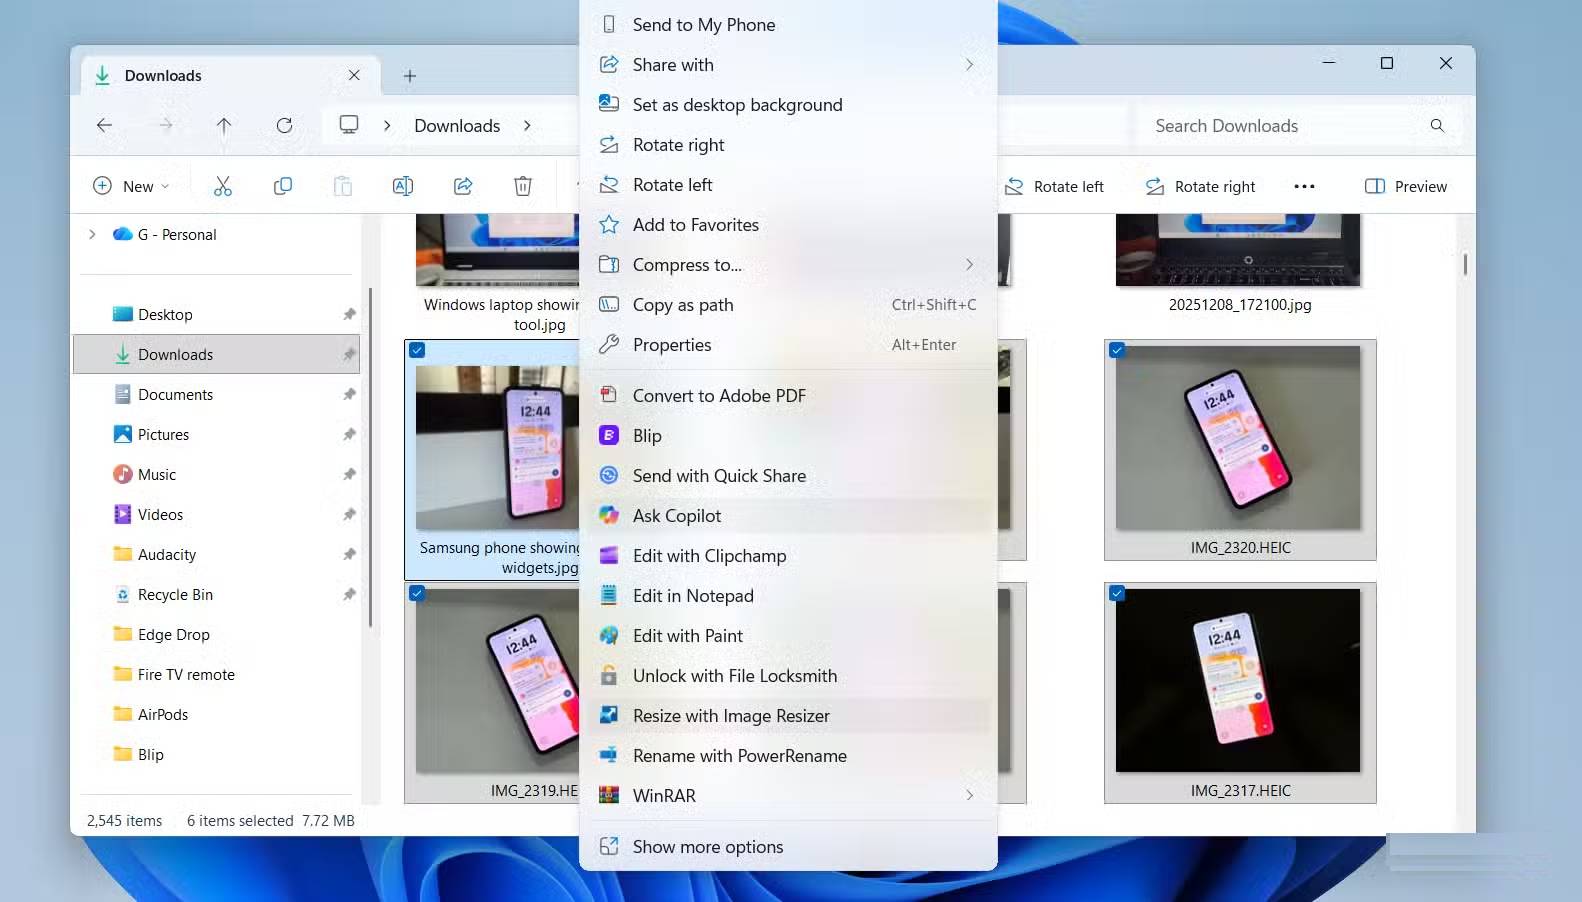Choose Resize with Image Resizer

click(x=731, y=716)
